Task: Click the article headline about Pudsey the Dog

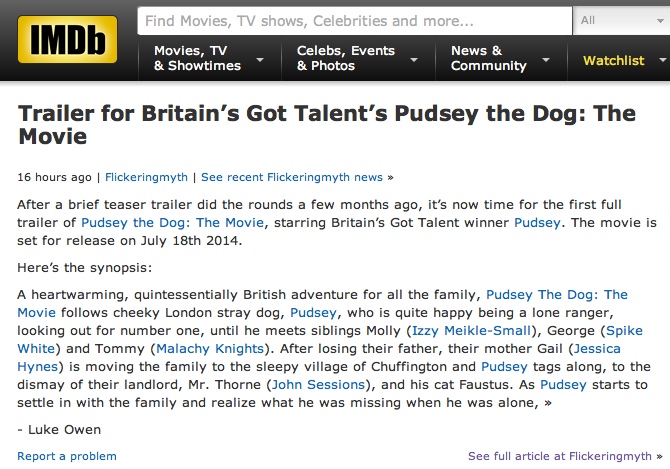Action: (327, 125)
